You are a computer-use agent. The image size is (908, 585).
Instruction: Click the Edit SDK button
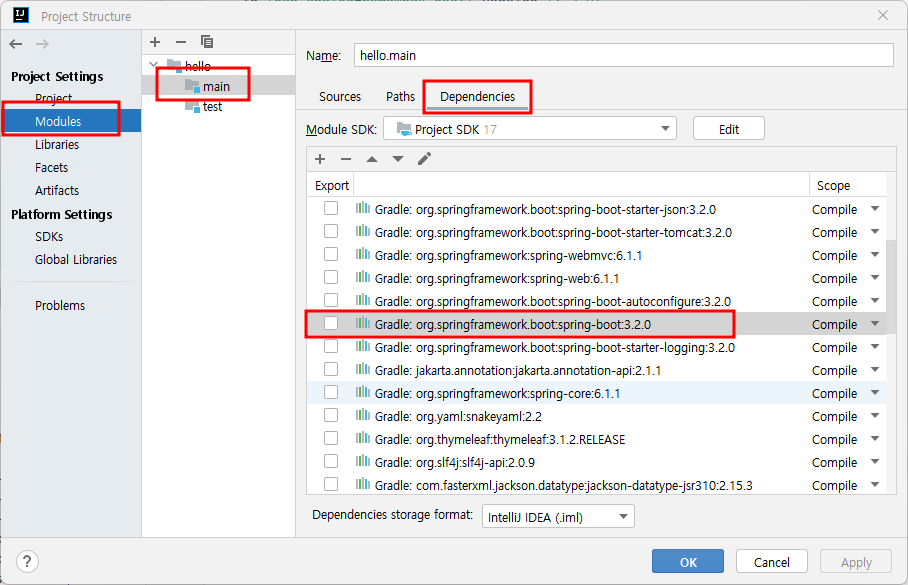pos(728,129)
